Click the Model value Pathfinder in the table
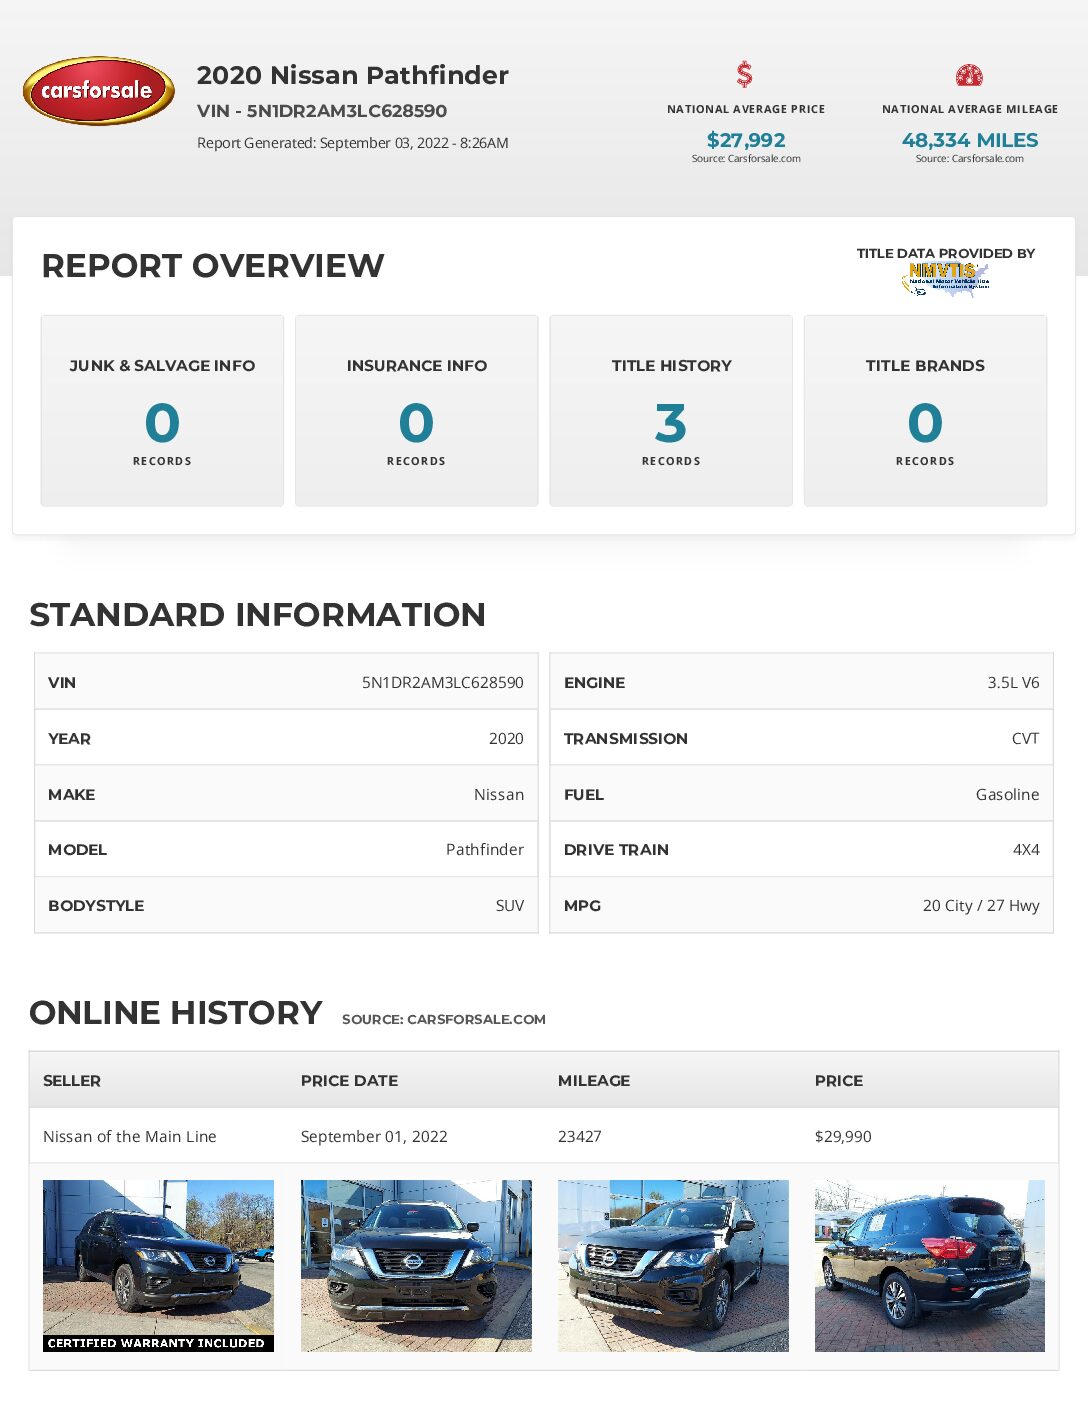The width and height of the screenshot is (1088, 1408). tap(485, 850)
